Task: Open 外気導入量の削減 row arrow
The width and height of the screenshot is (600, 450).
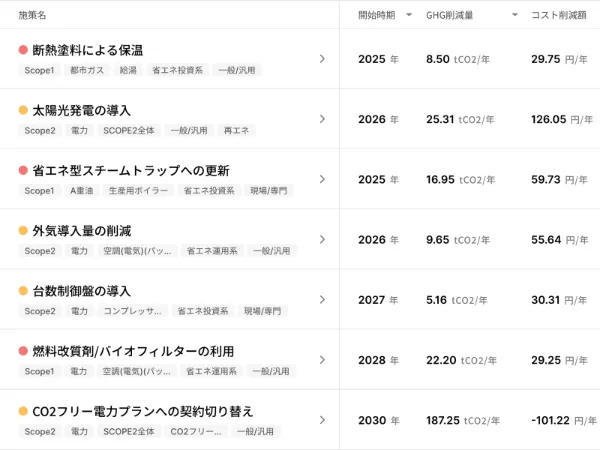Action: (x=322, y=239)
